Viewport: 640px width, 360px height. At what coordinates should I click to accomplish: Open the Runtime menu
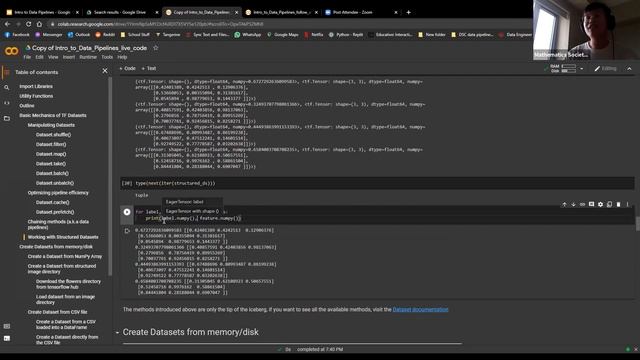(88, 57)
